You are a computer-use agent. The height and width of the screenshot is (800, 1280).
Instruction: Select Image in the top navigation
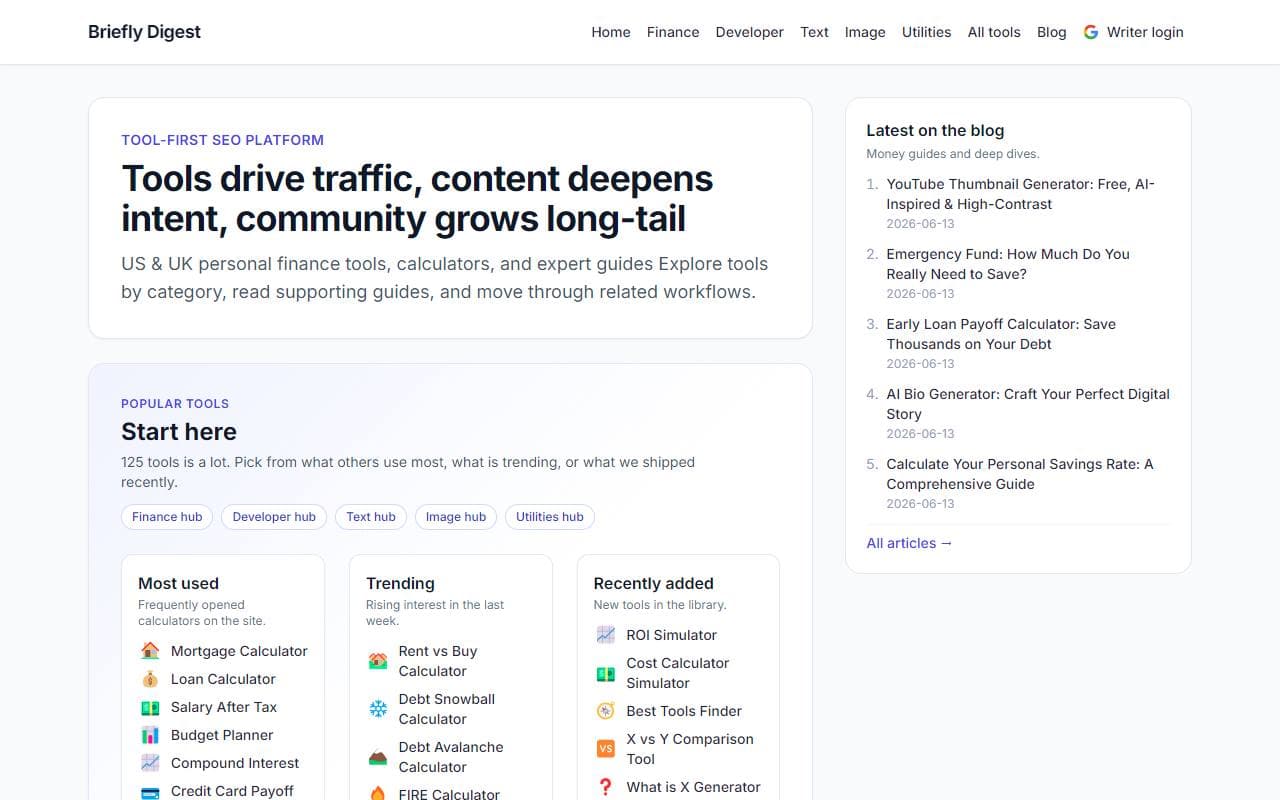point(865,32)
